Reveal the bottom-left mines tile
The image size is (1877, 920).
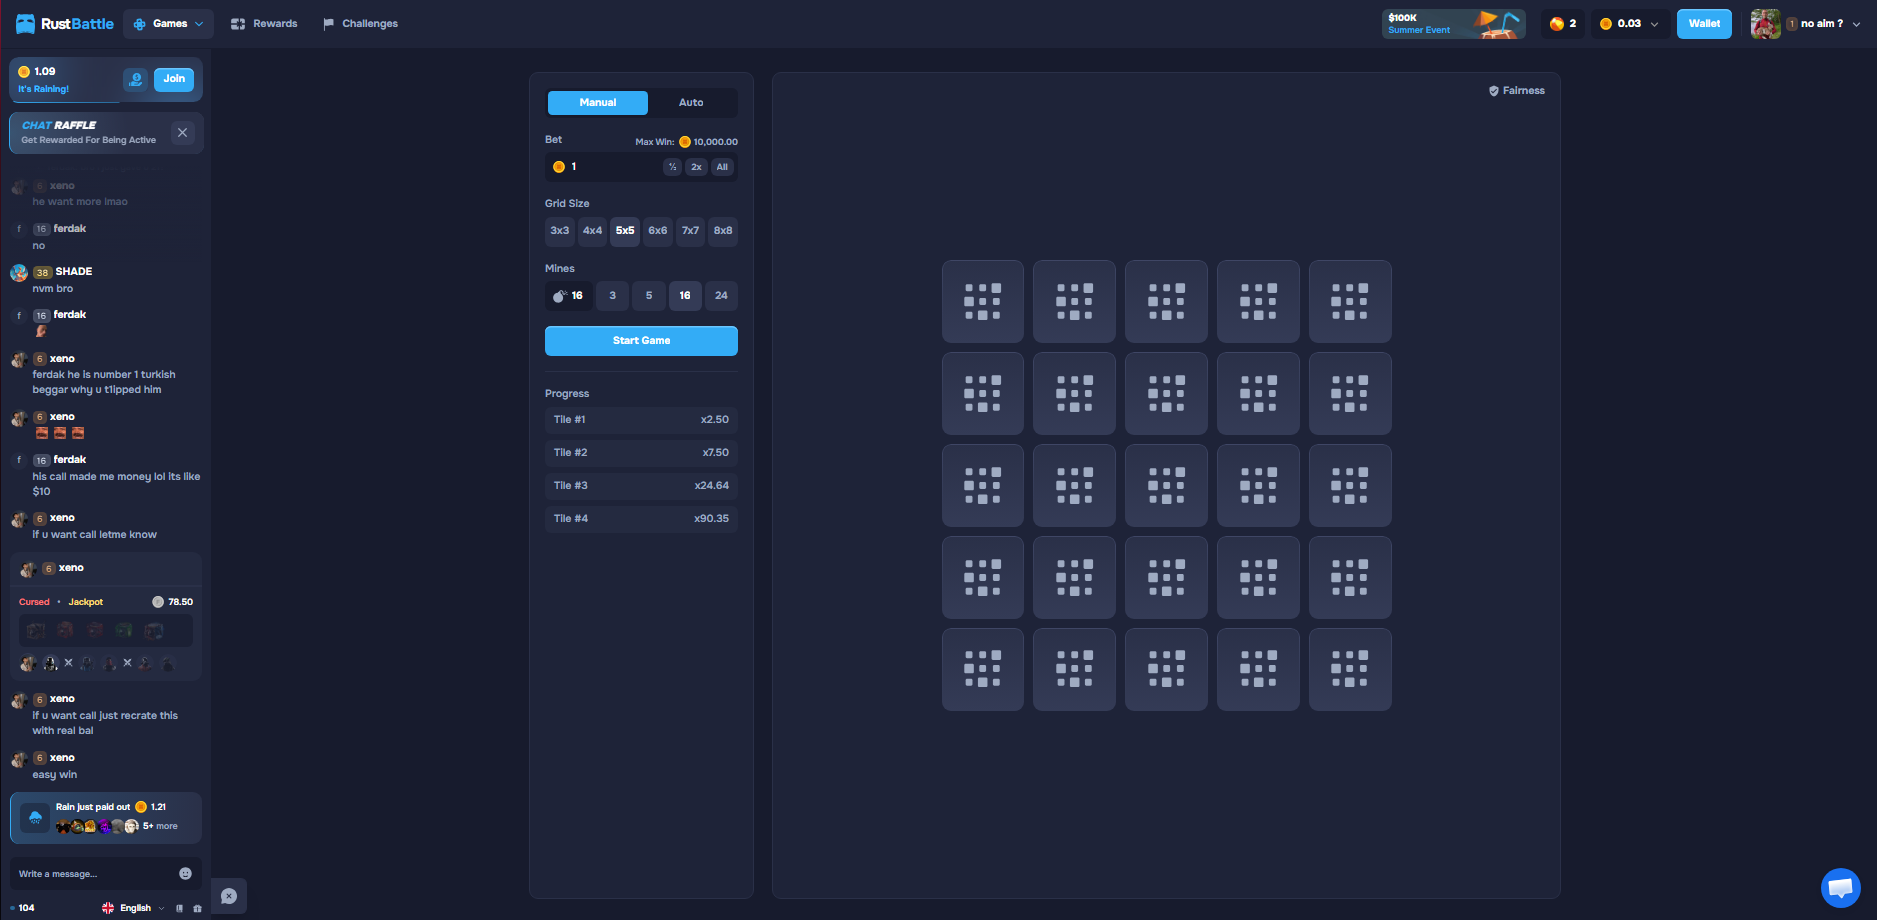coord(982,670)
